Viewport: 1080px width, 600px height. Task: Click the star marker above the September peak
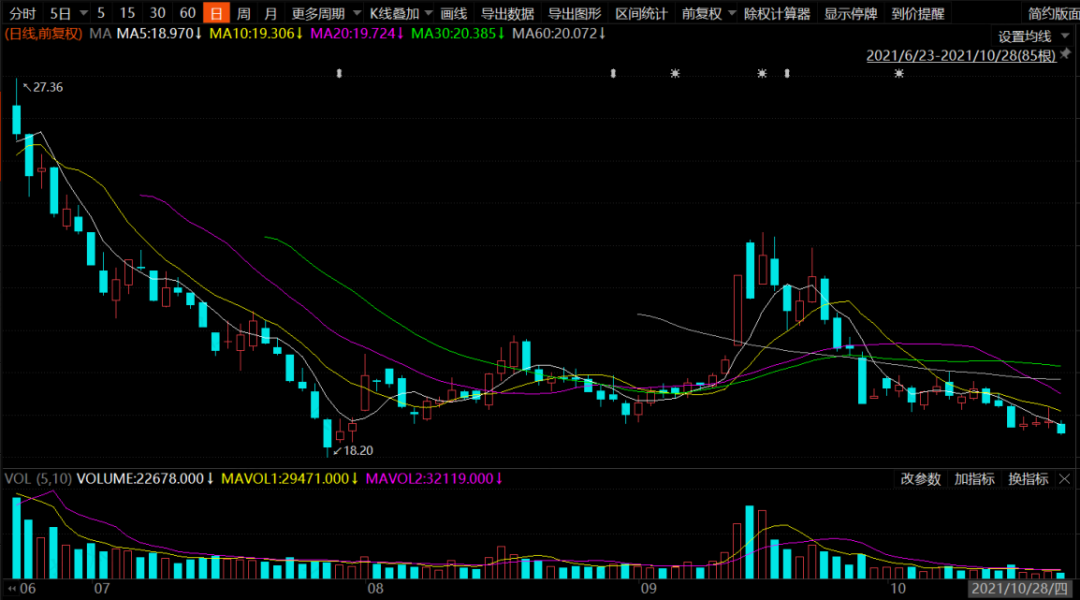coord(762,73)
